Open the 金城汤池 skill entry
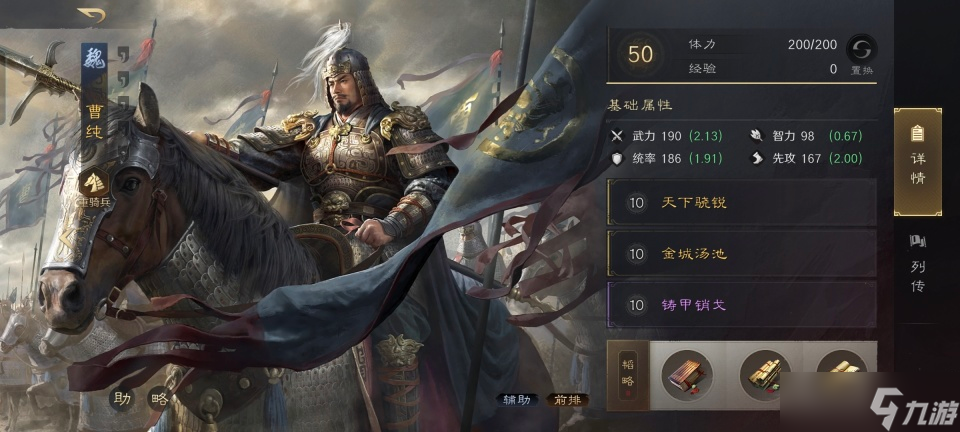 pos(741,253)
